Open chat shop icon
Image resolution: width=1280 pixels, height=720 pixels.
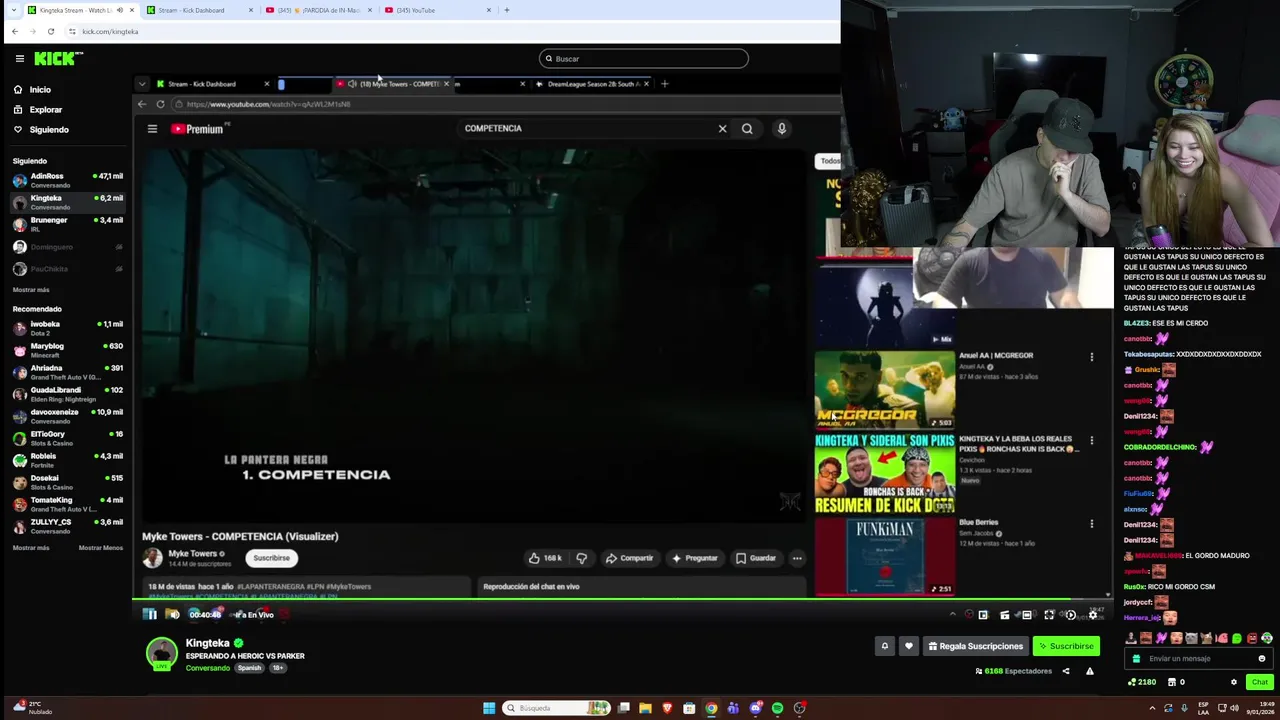1172,682
